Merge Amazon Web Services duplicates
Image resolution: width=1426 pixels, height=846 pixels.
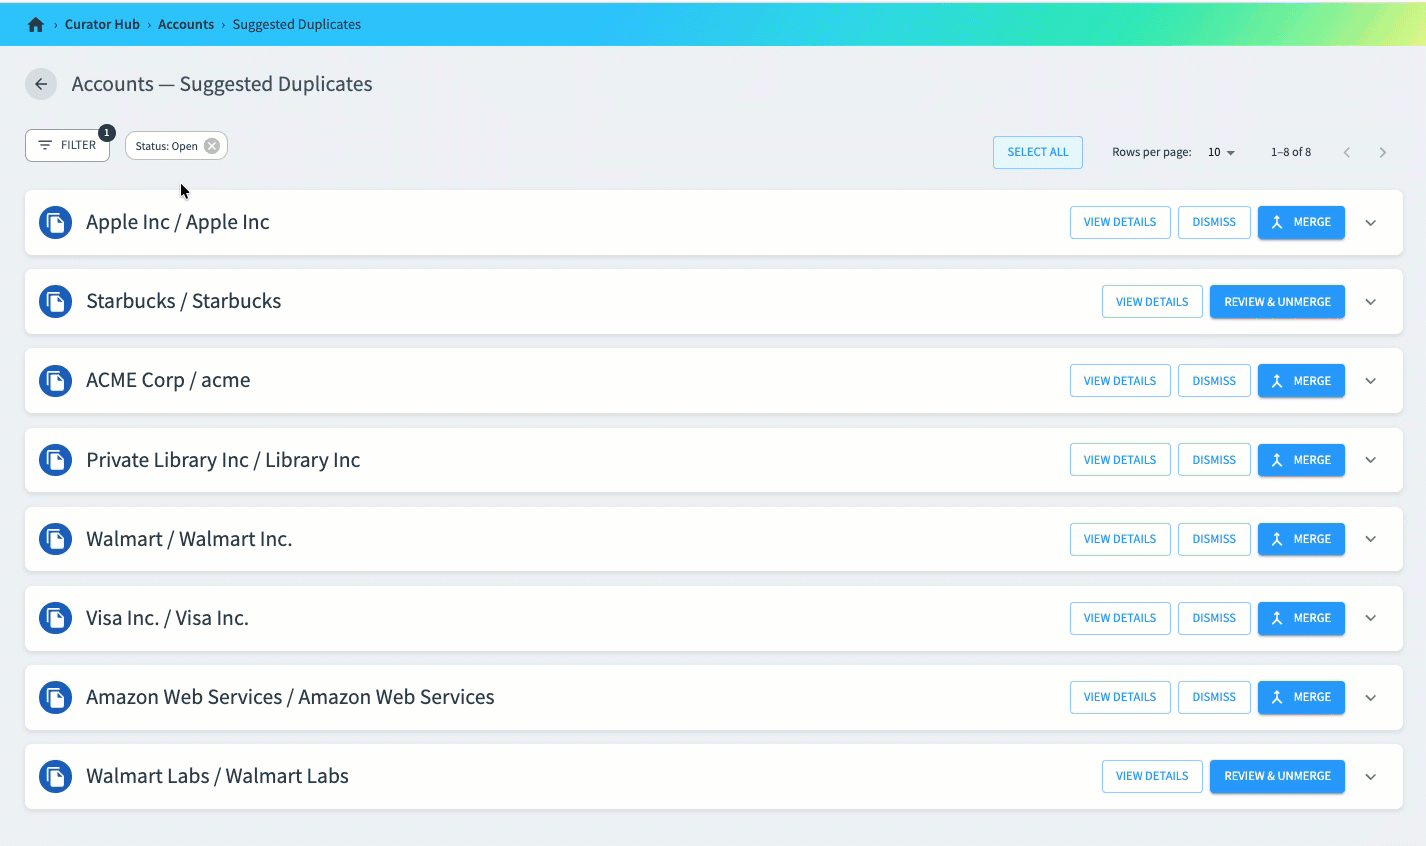click(1301, 697)
